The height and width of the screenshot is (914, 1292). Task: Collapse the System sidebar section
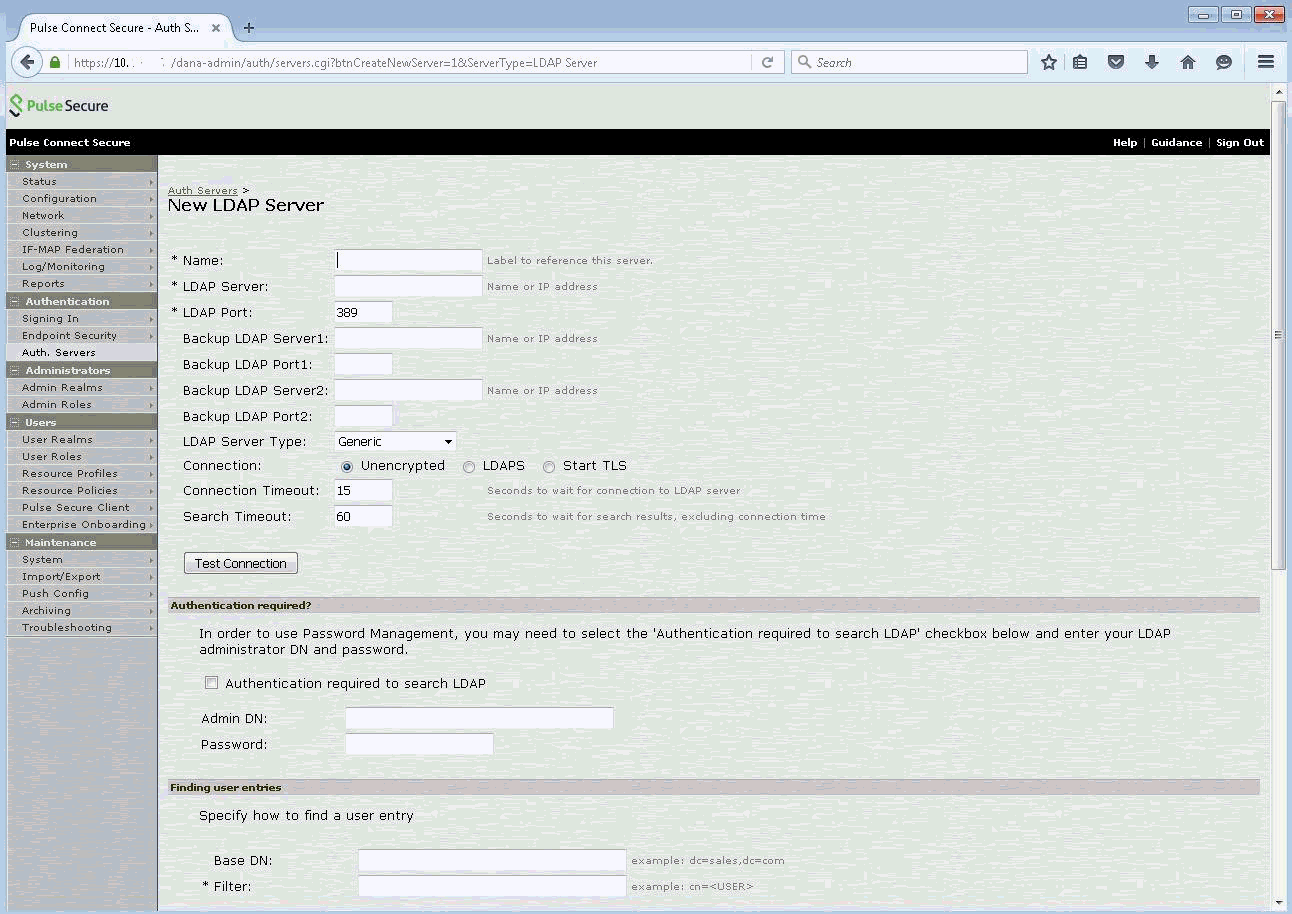click(15, 164)
